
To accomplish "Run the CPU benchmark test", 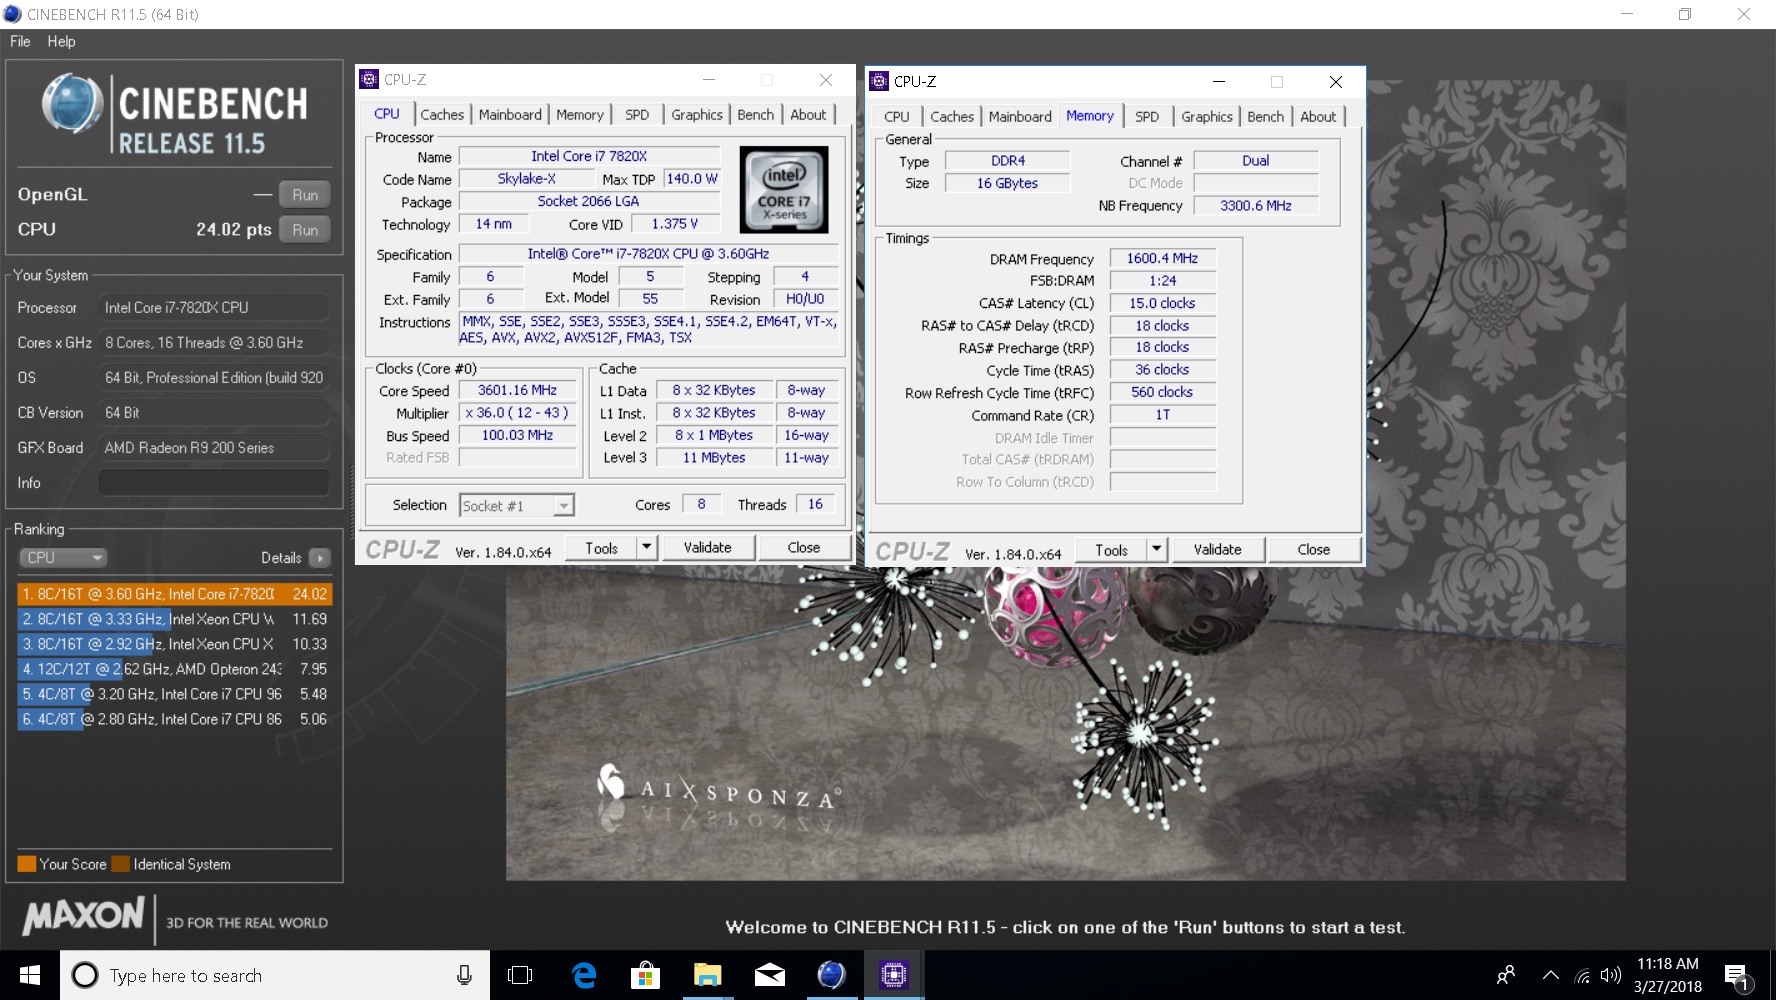I will pyautogui.click(x=305, y=230).
